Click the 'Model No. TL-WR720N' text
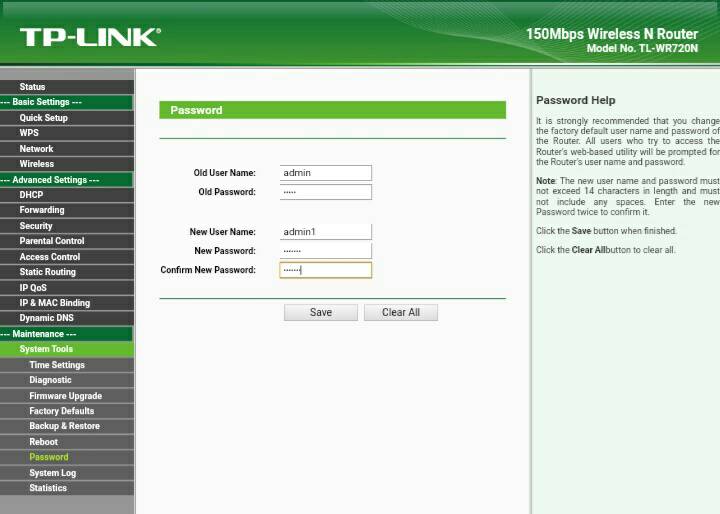The width and height of the screenshot is (720, 514). click(x=642, y=48)
